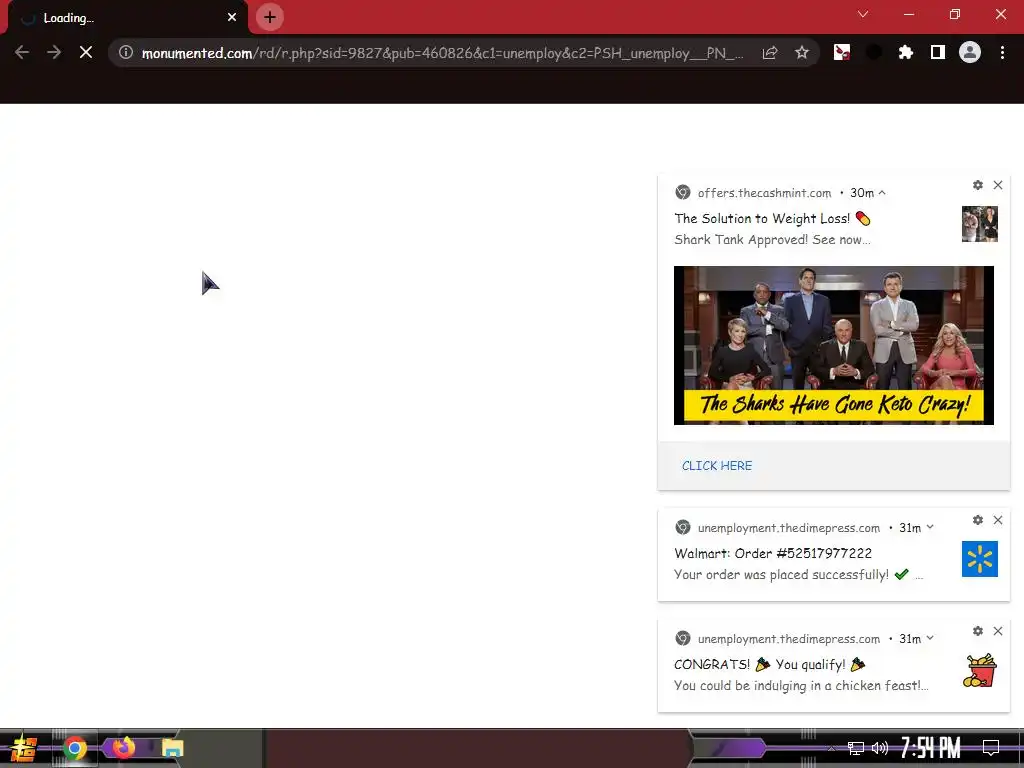Open the Sharks Have Gone Keto Crazy image
1024x768 pixels.
click(x=833, y=345)
